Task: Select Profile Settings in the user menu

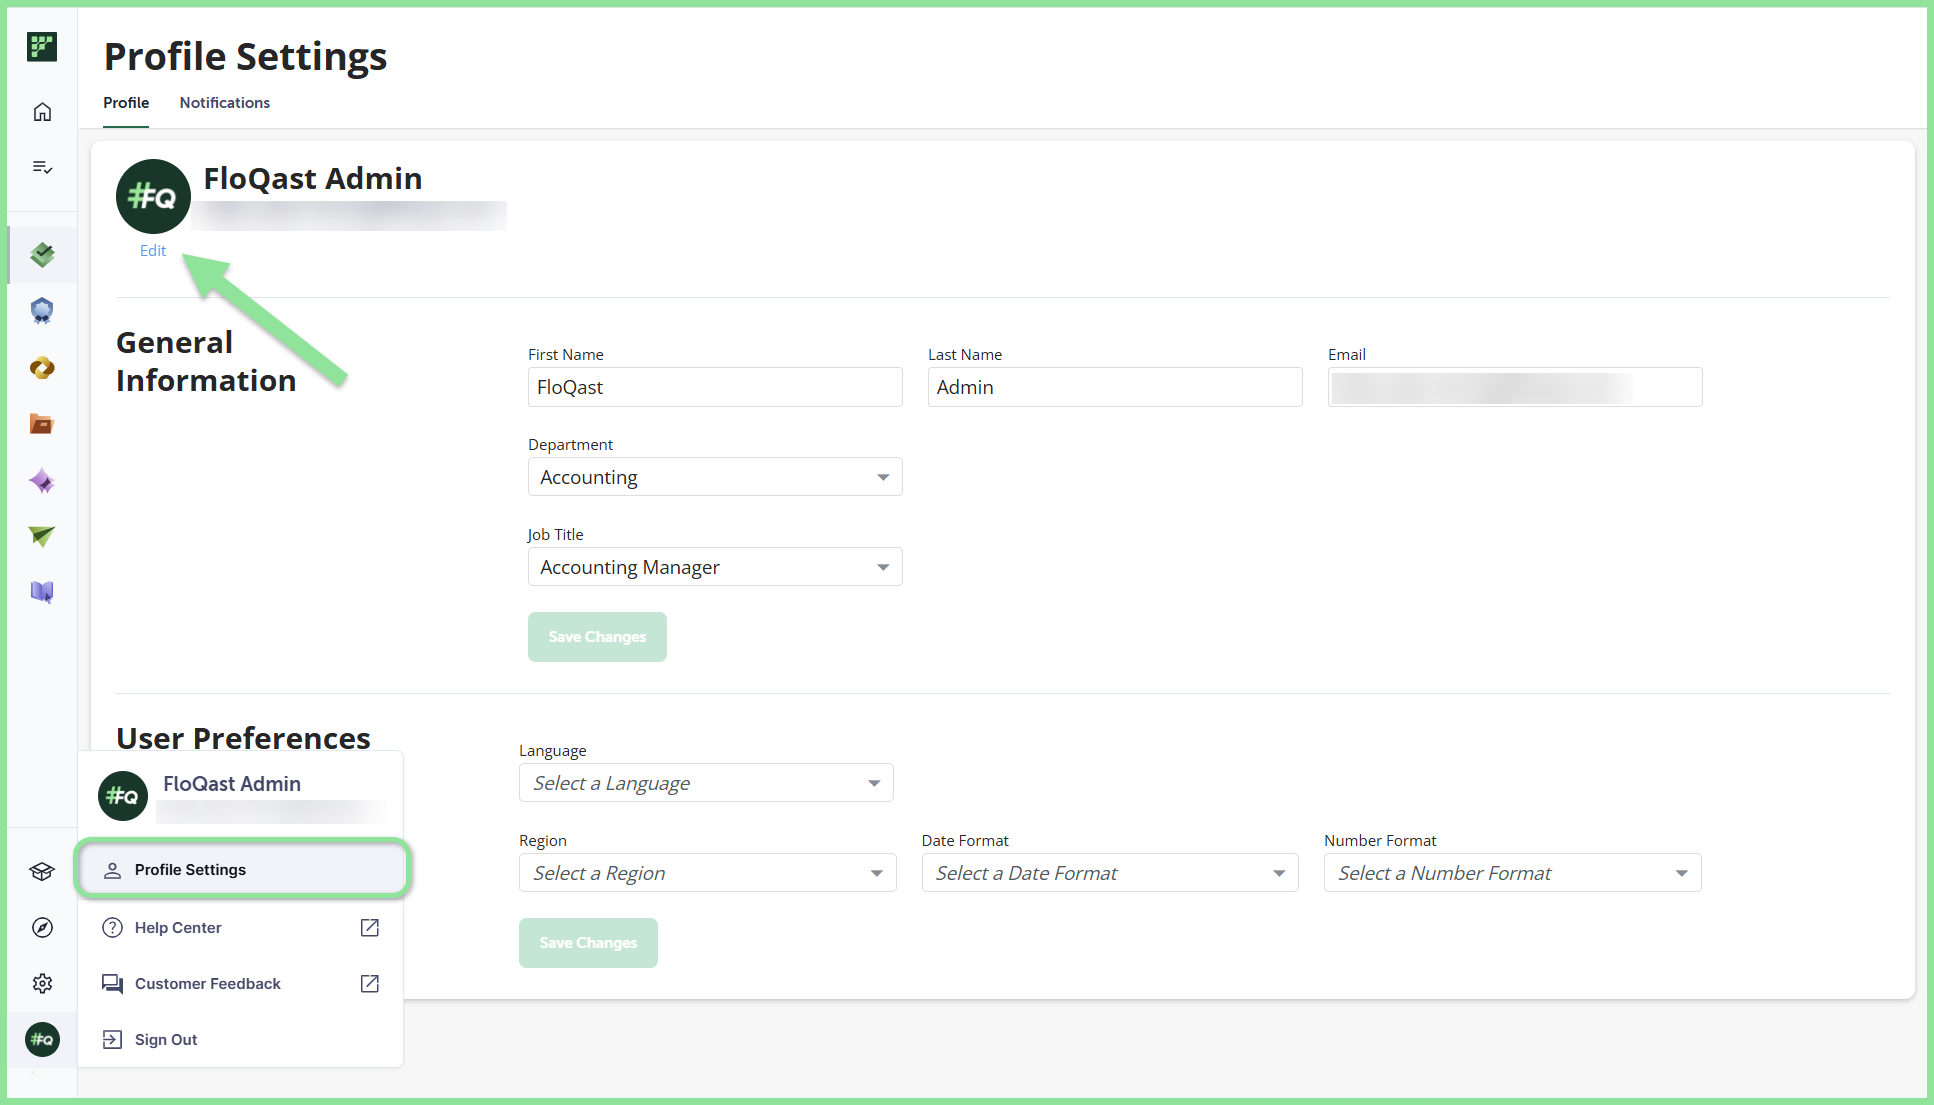Action: (x=243, y=870)
